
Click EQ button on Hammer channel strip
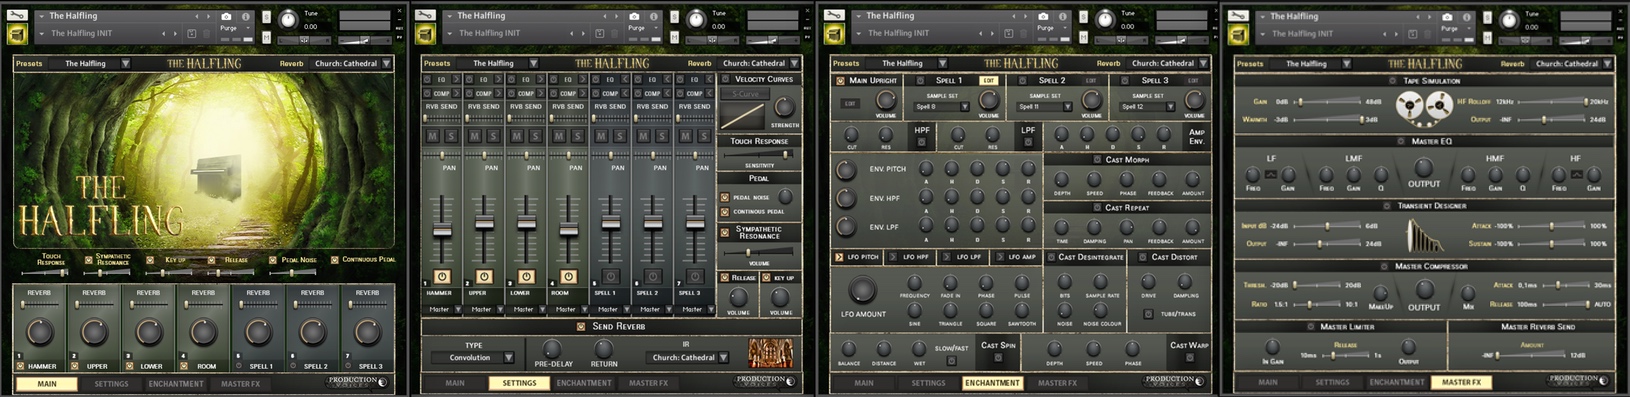click(441, 79)
